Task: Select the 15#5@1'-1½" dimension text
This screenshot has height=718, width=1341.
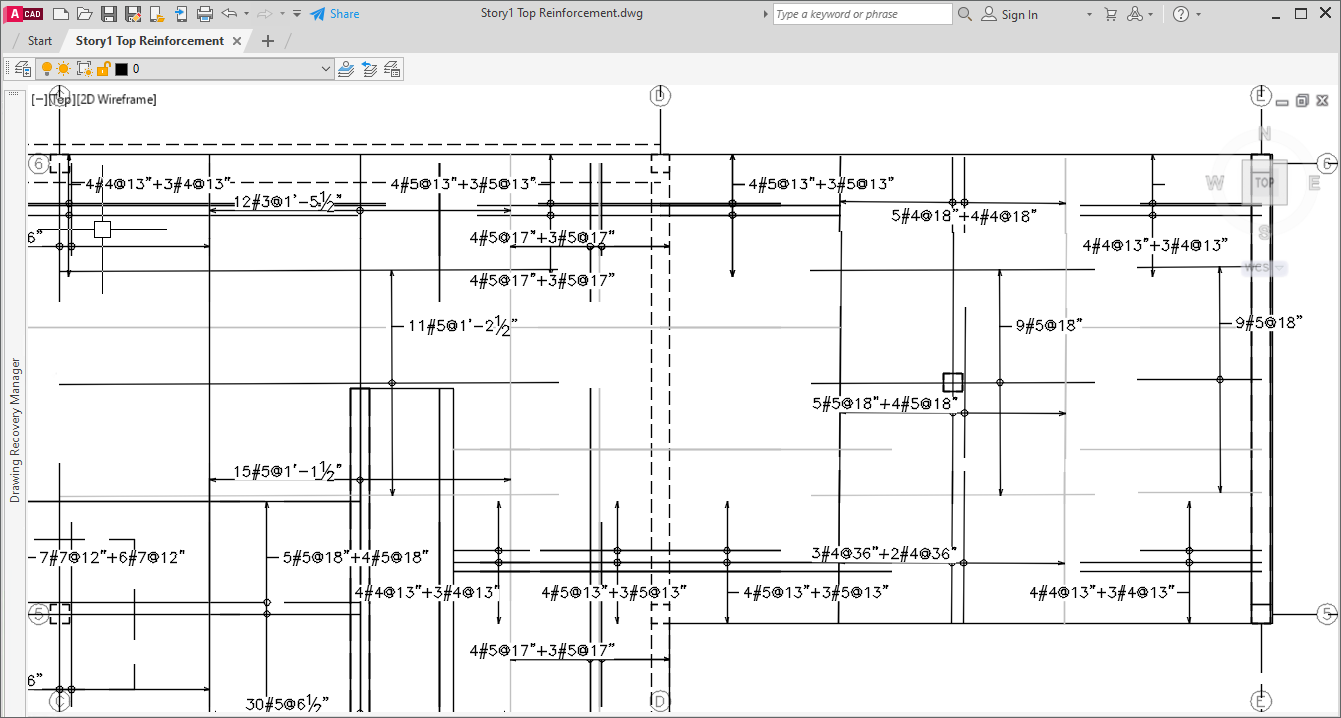Action: pyautogui.click(x=288, y=472)
